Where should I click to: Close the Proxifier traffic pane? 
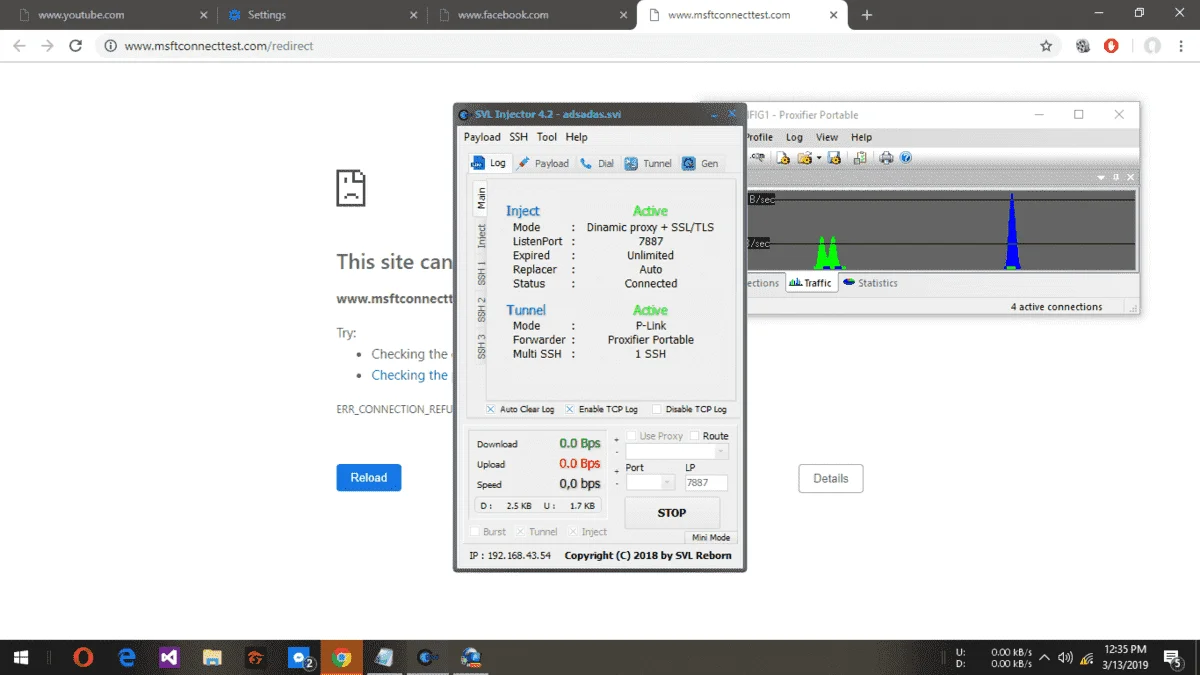(1131, 177)
